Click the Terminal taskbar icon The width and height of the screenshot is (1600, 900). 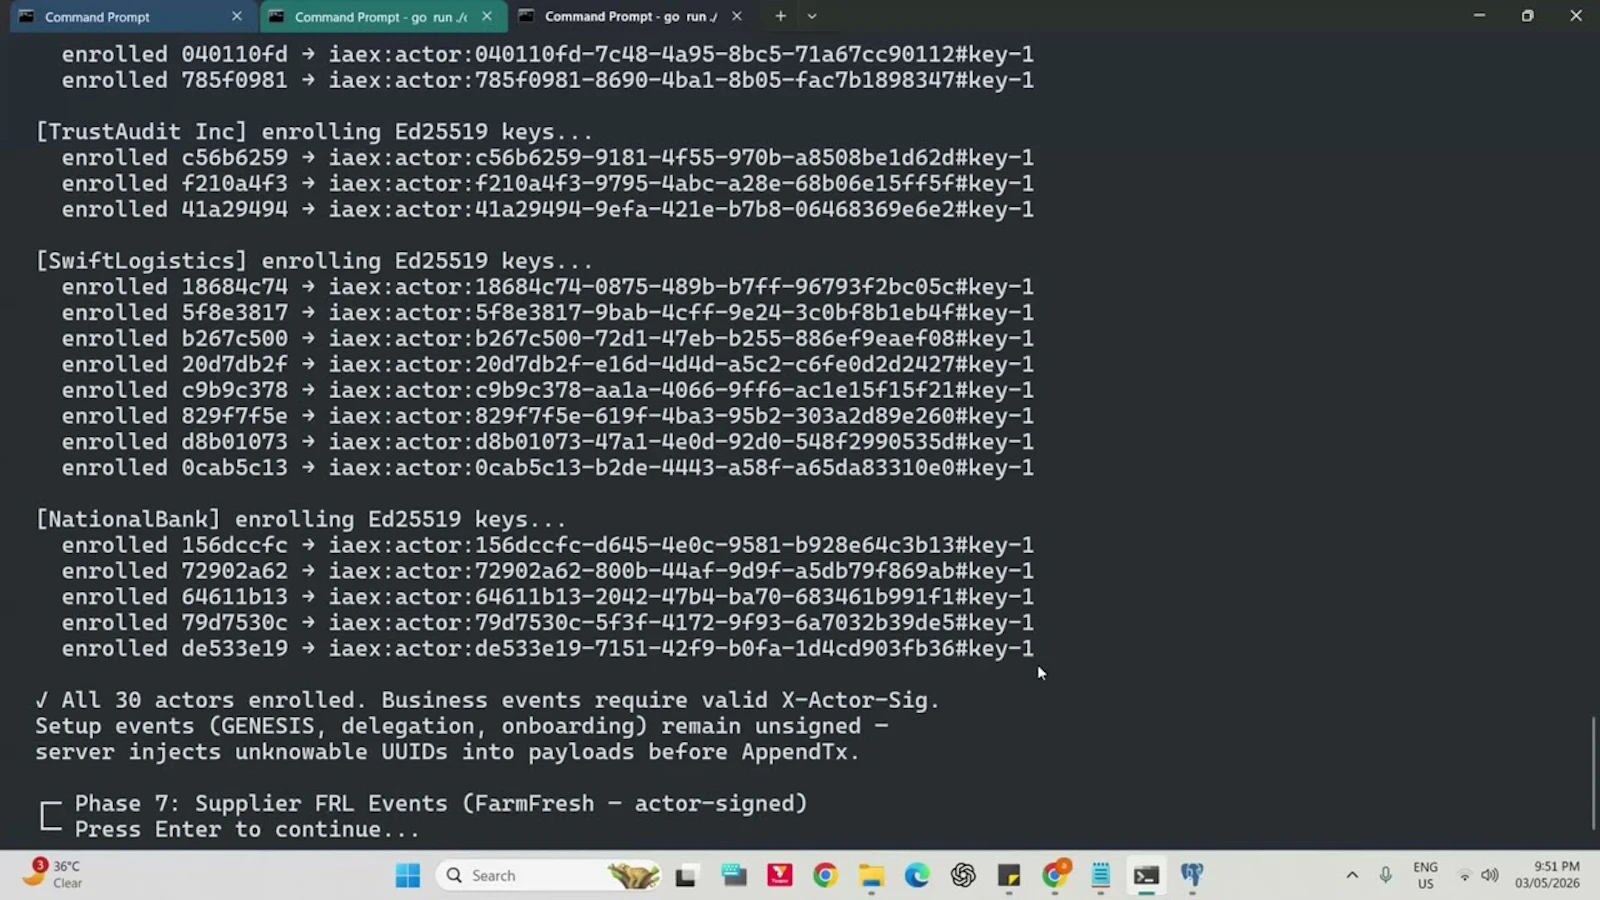pos(1146,876)
